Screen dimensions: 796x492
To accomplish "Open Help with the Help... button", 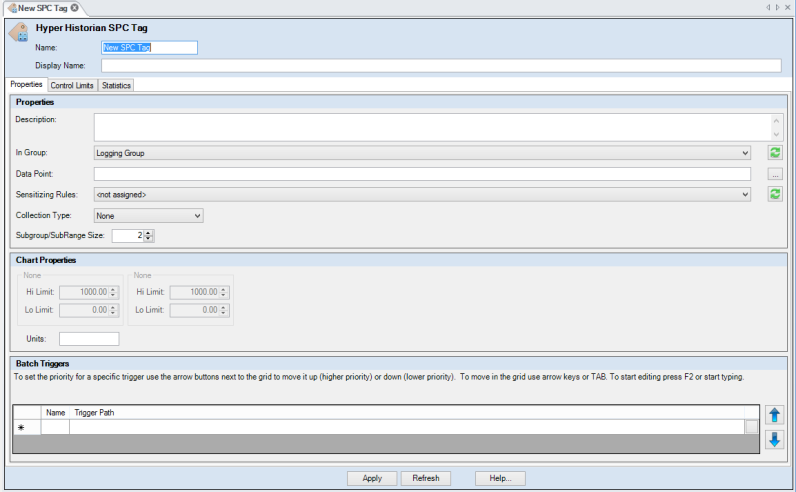I will tap(500, 478).
